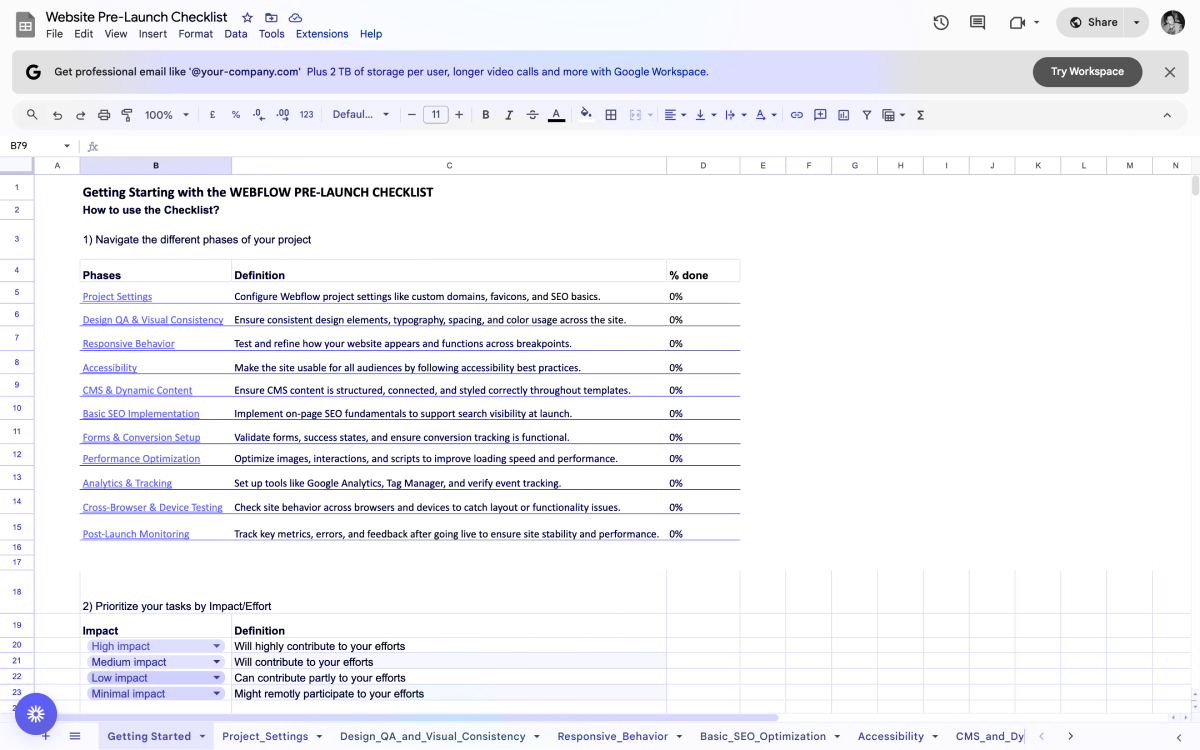
Task: Show next sheet tabs with right arrow
Action: click(x=1070, y=736)
